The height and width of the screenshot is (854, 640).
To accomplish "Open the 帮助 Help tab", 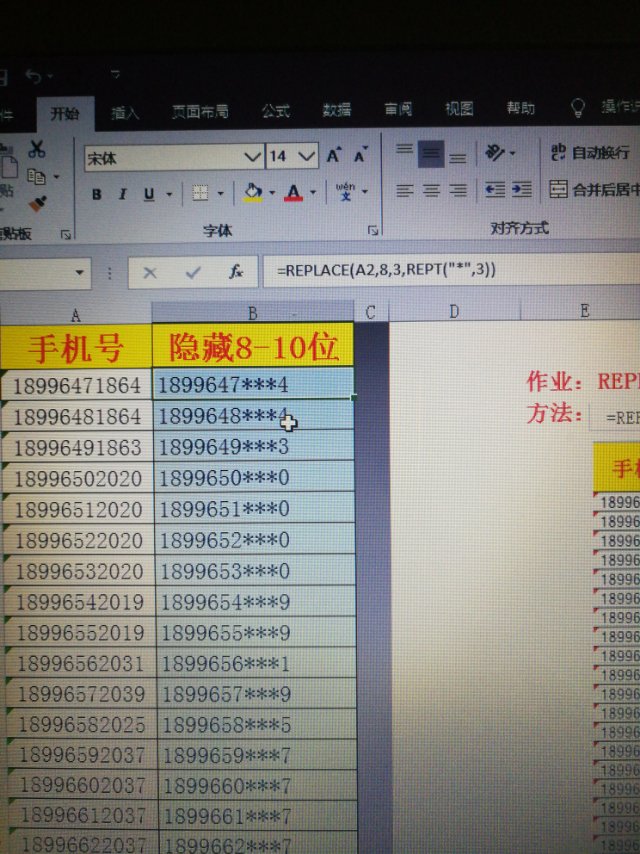I will point(521,108).
